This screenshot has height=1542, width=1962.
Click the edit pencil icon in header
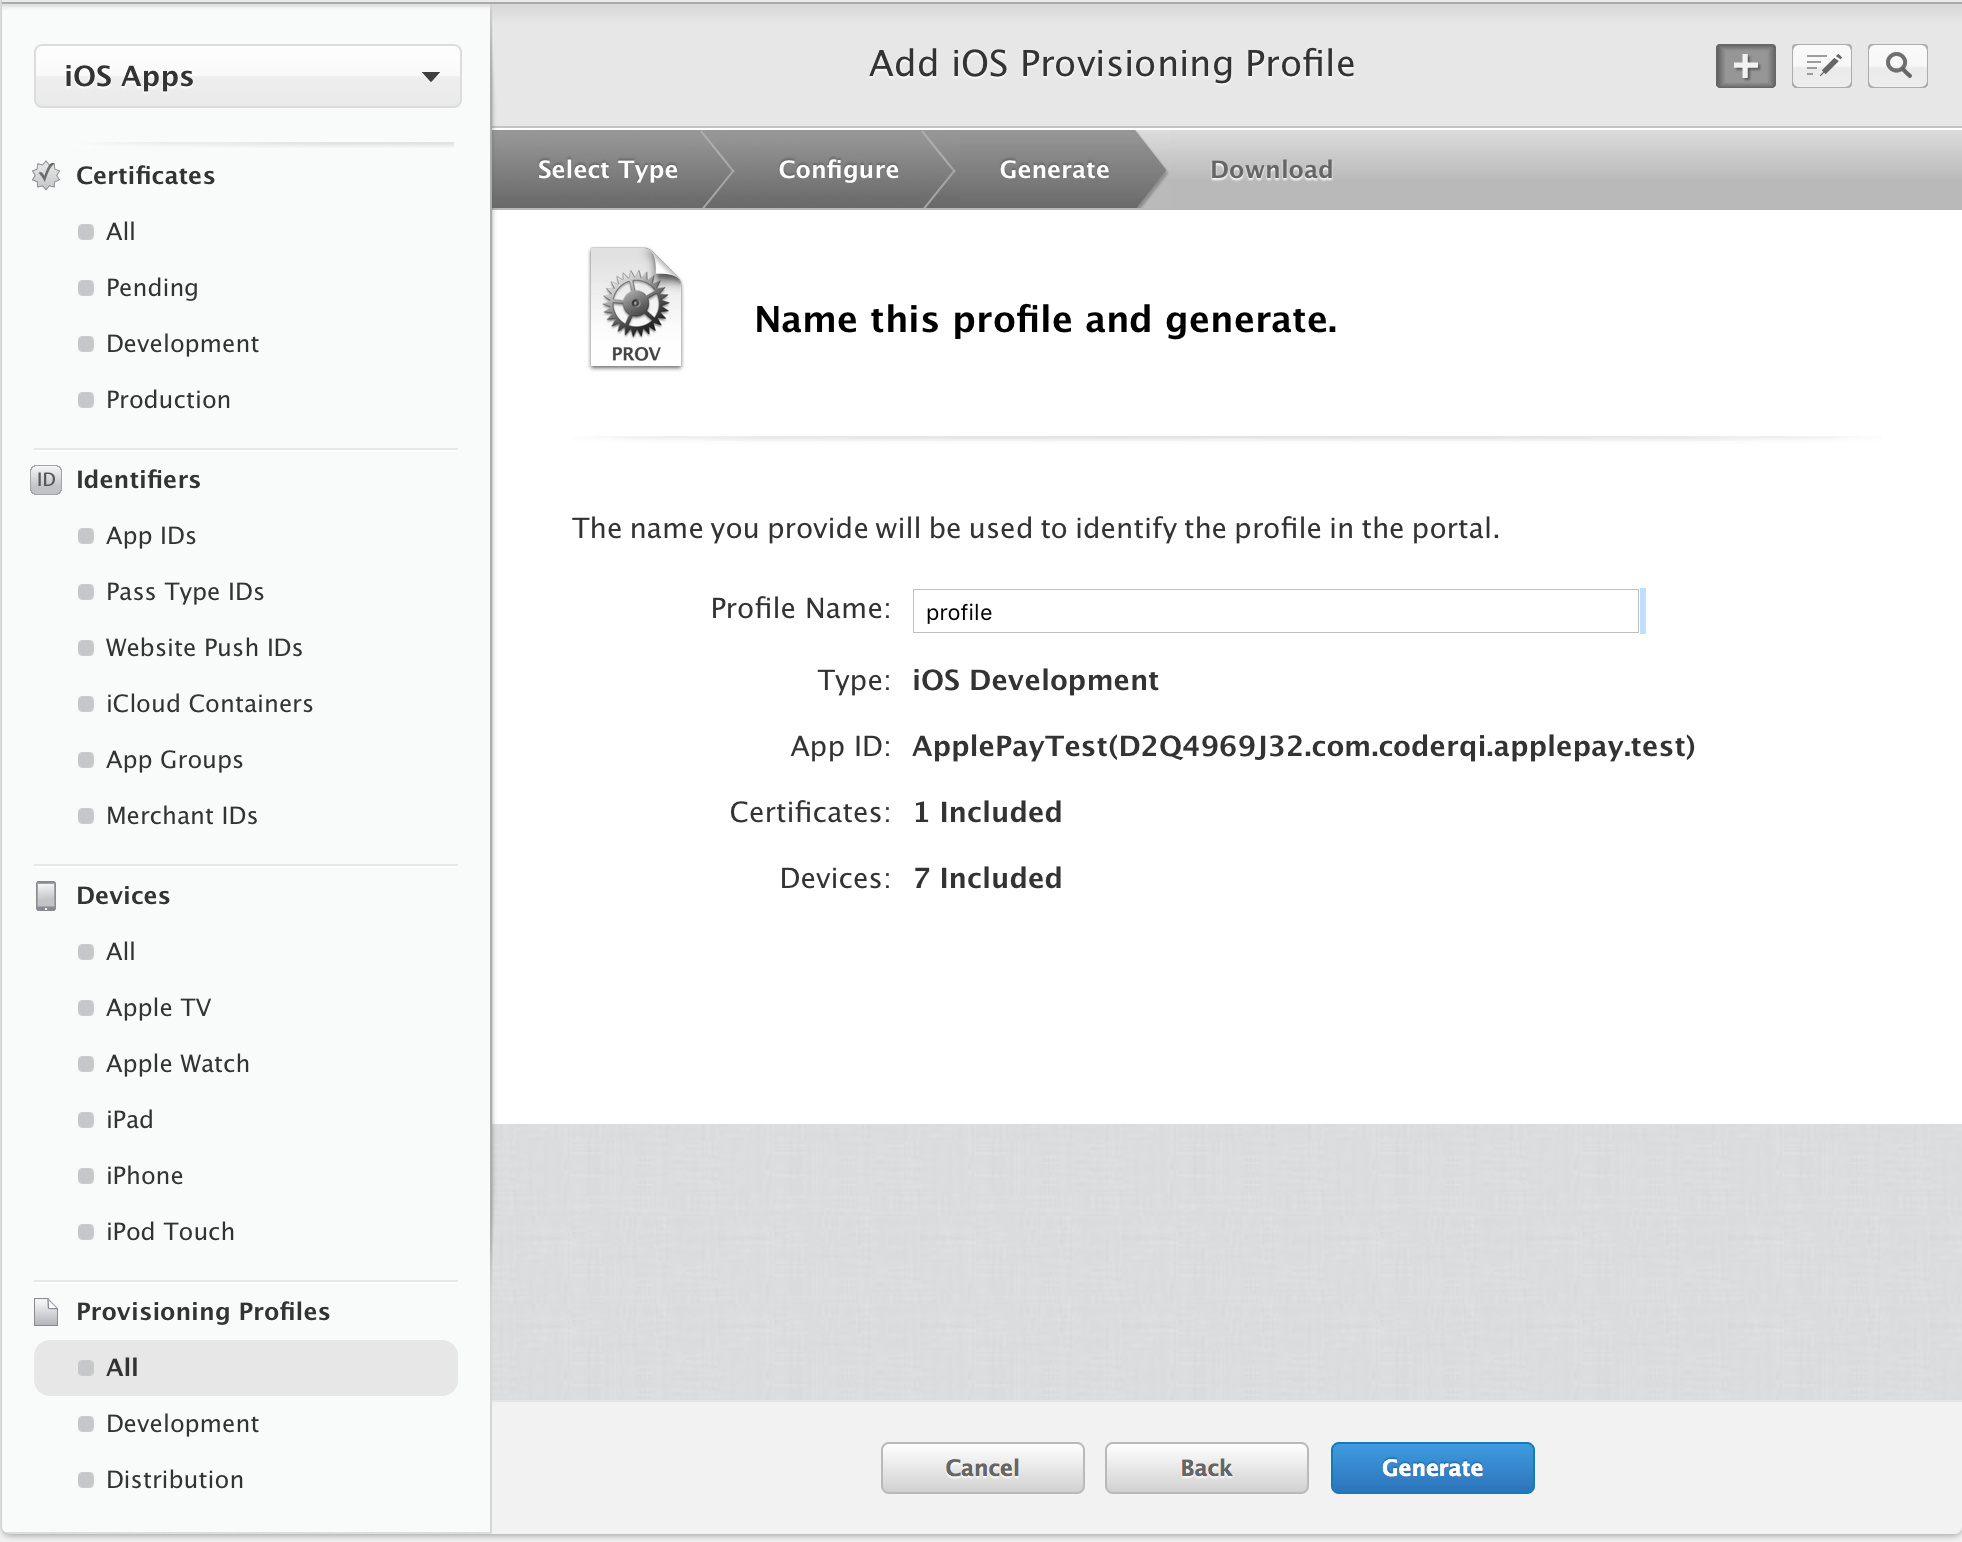point(1821,66)
